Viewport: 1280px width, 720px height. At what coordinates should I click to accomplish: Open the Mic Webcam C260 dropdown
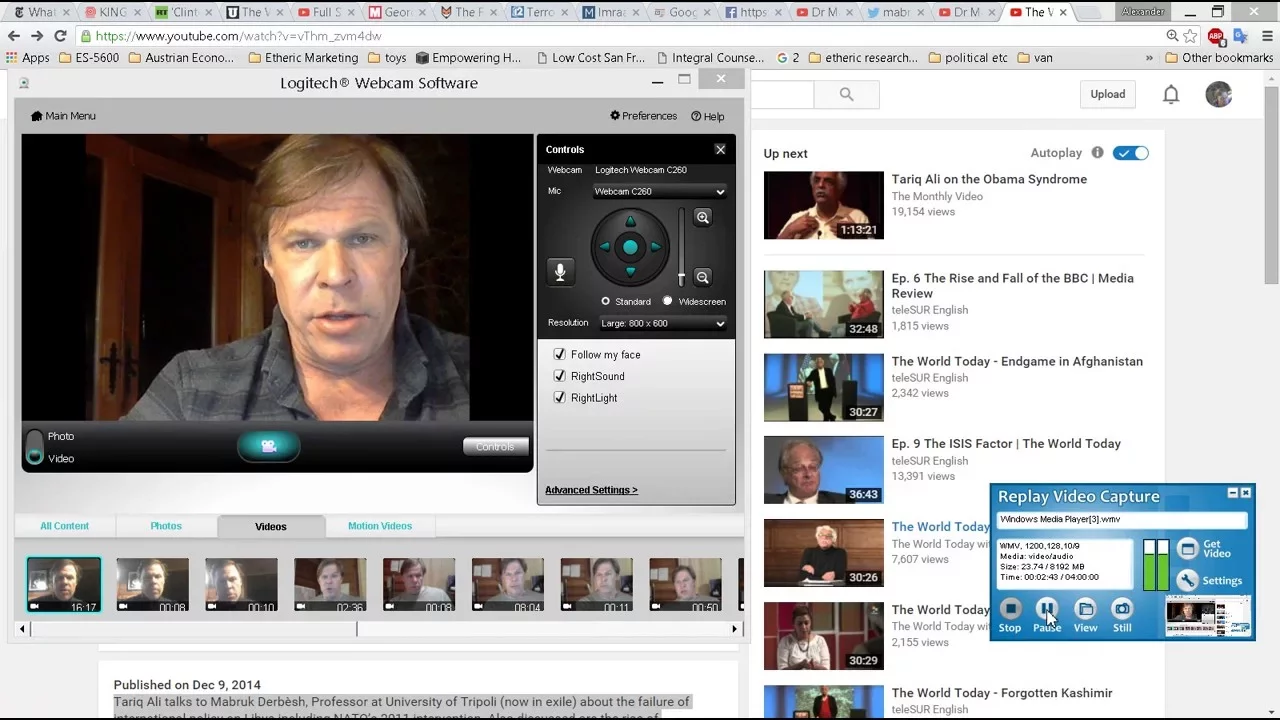click(660, 191)
